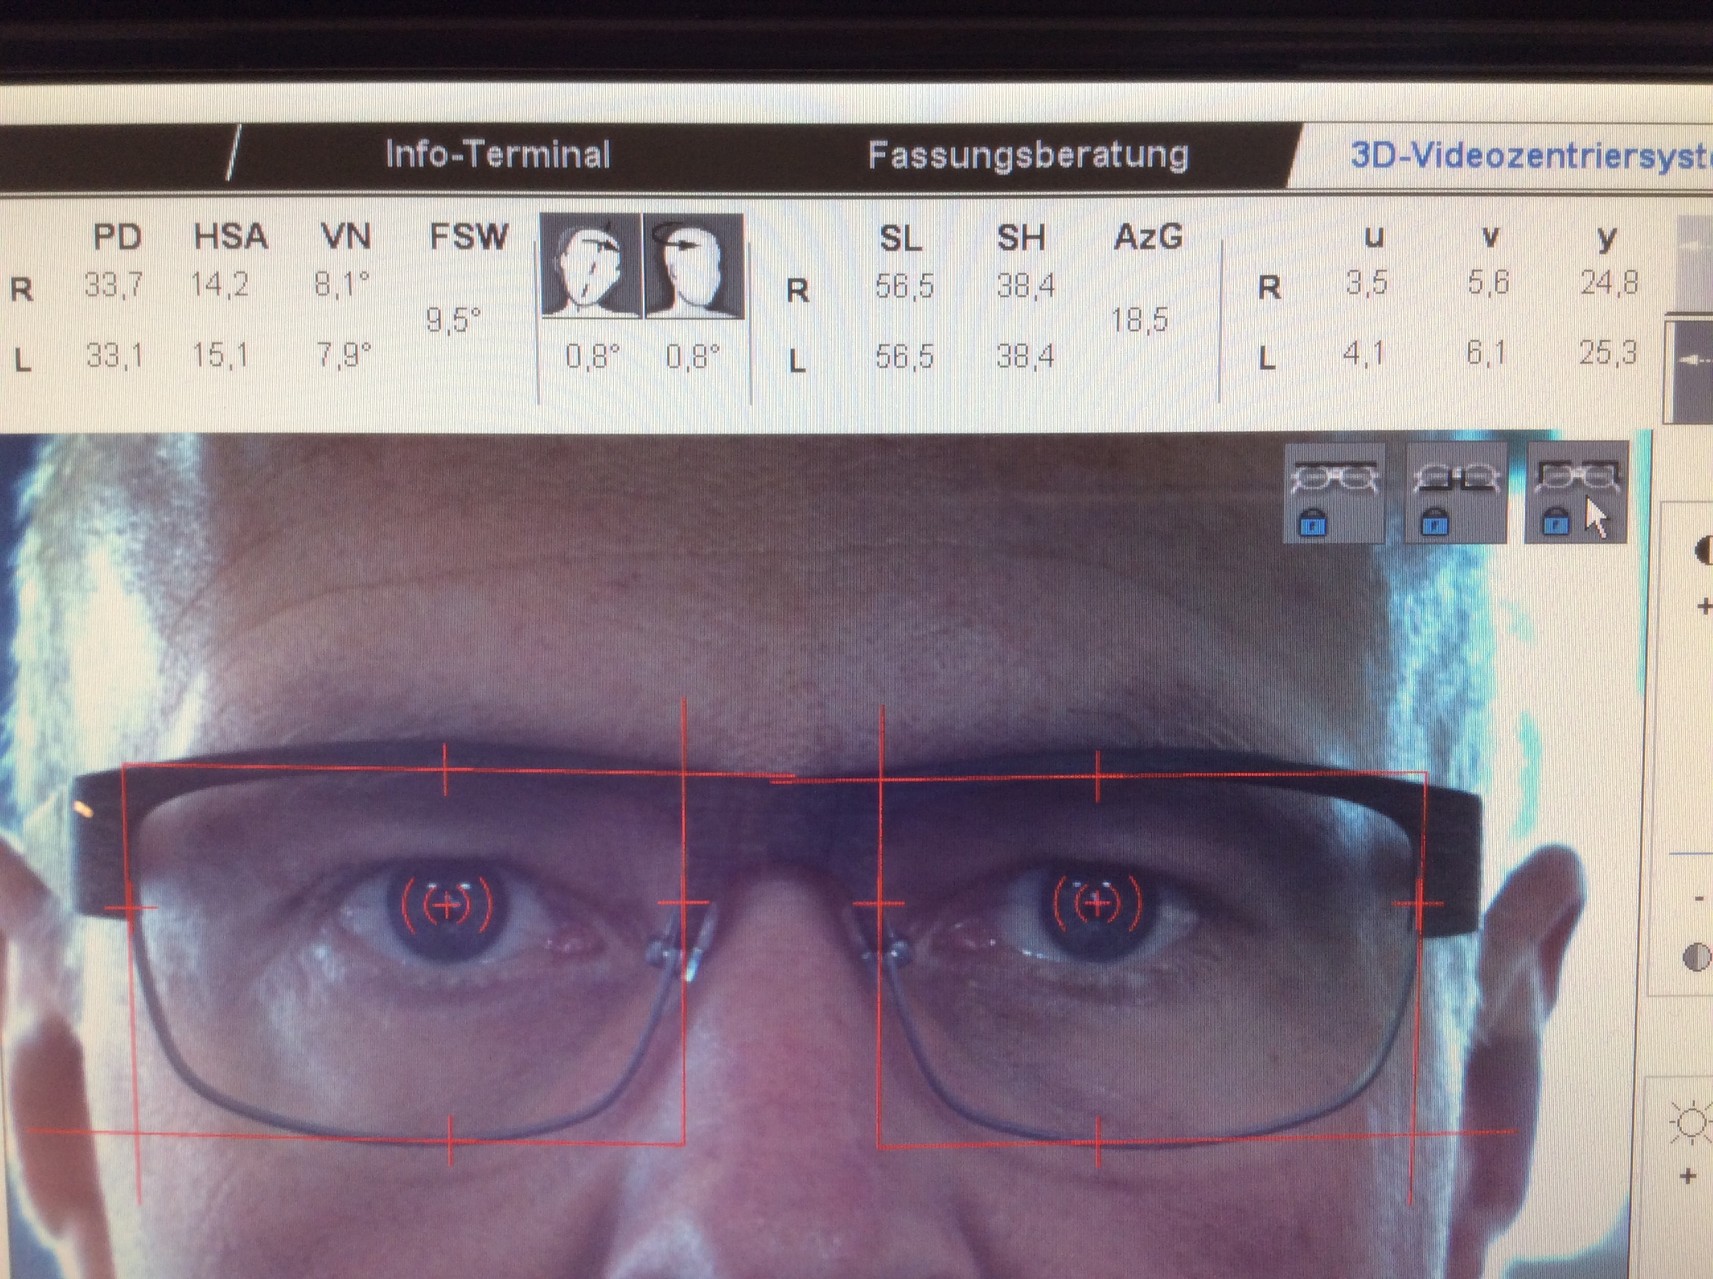Select the middle frame type icon with lock
This screenshot has width=1713, height=1279.
click(1455, 493)
